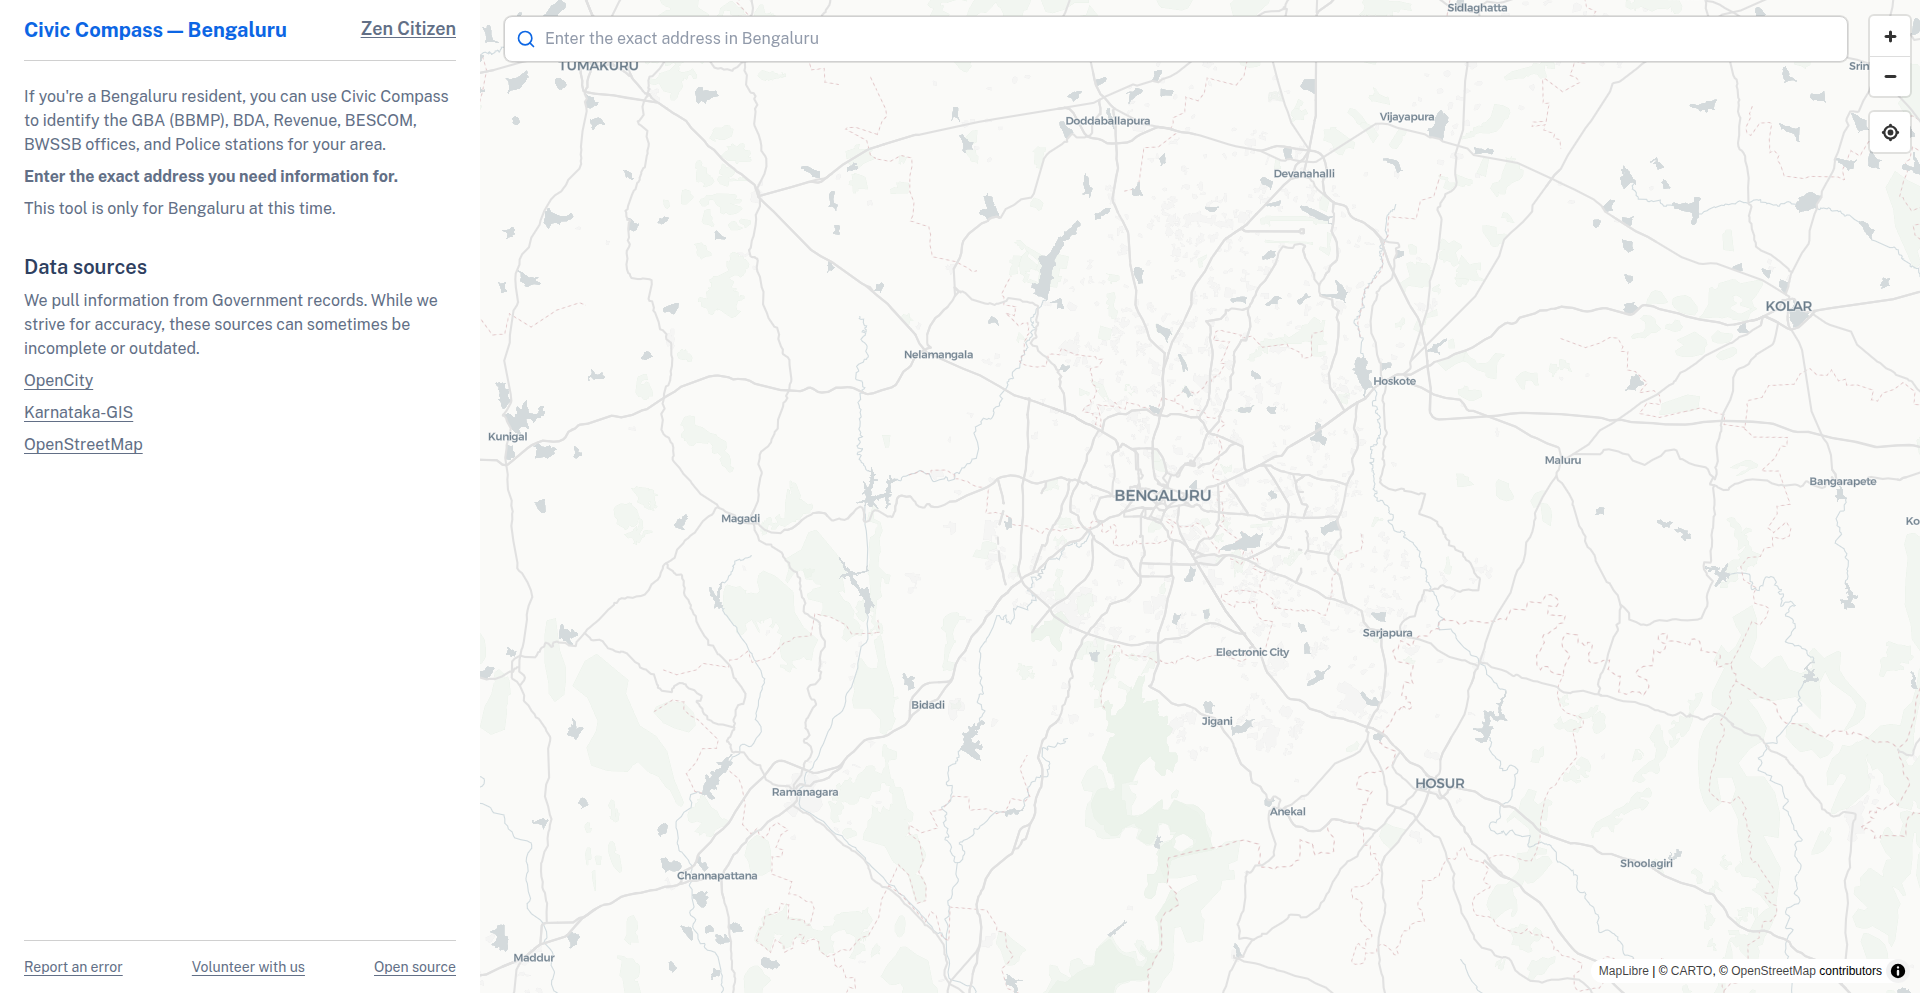The height and width of the screenshot is (993, 1920).
Task: Open the OpenCity data source link
Action: 59,380
